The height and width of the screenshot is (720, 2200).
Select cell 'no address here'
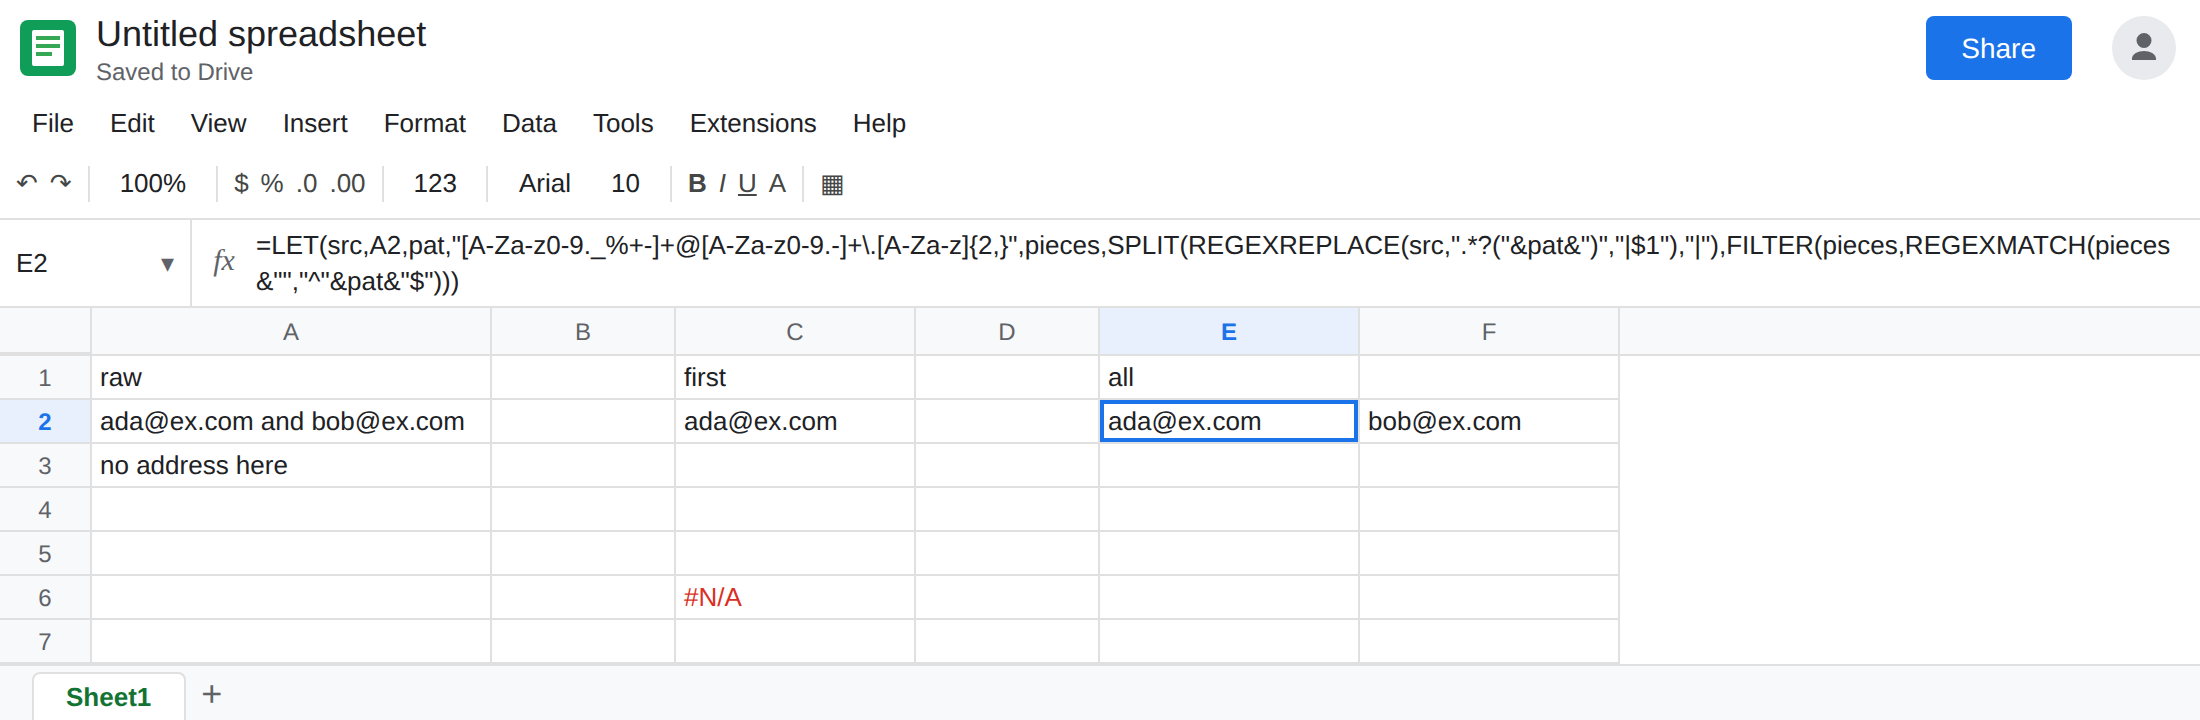click(291, 465)
